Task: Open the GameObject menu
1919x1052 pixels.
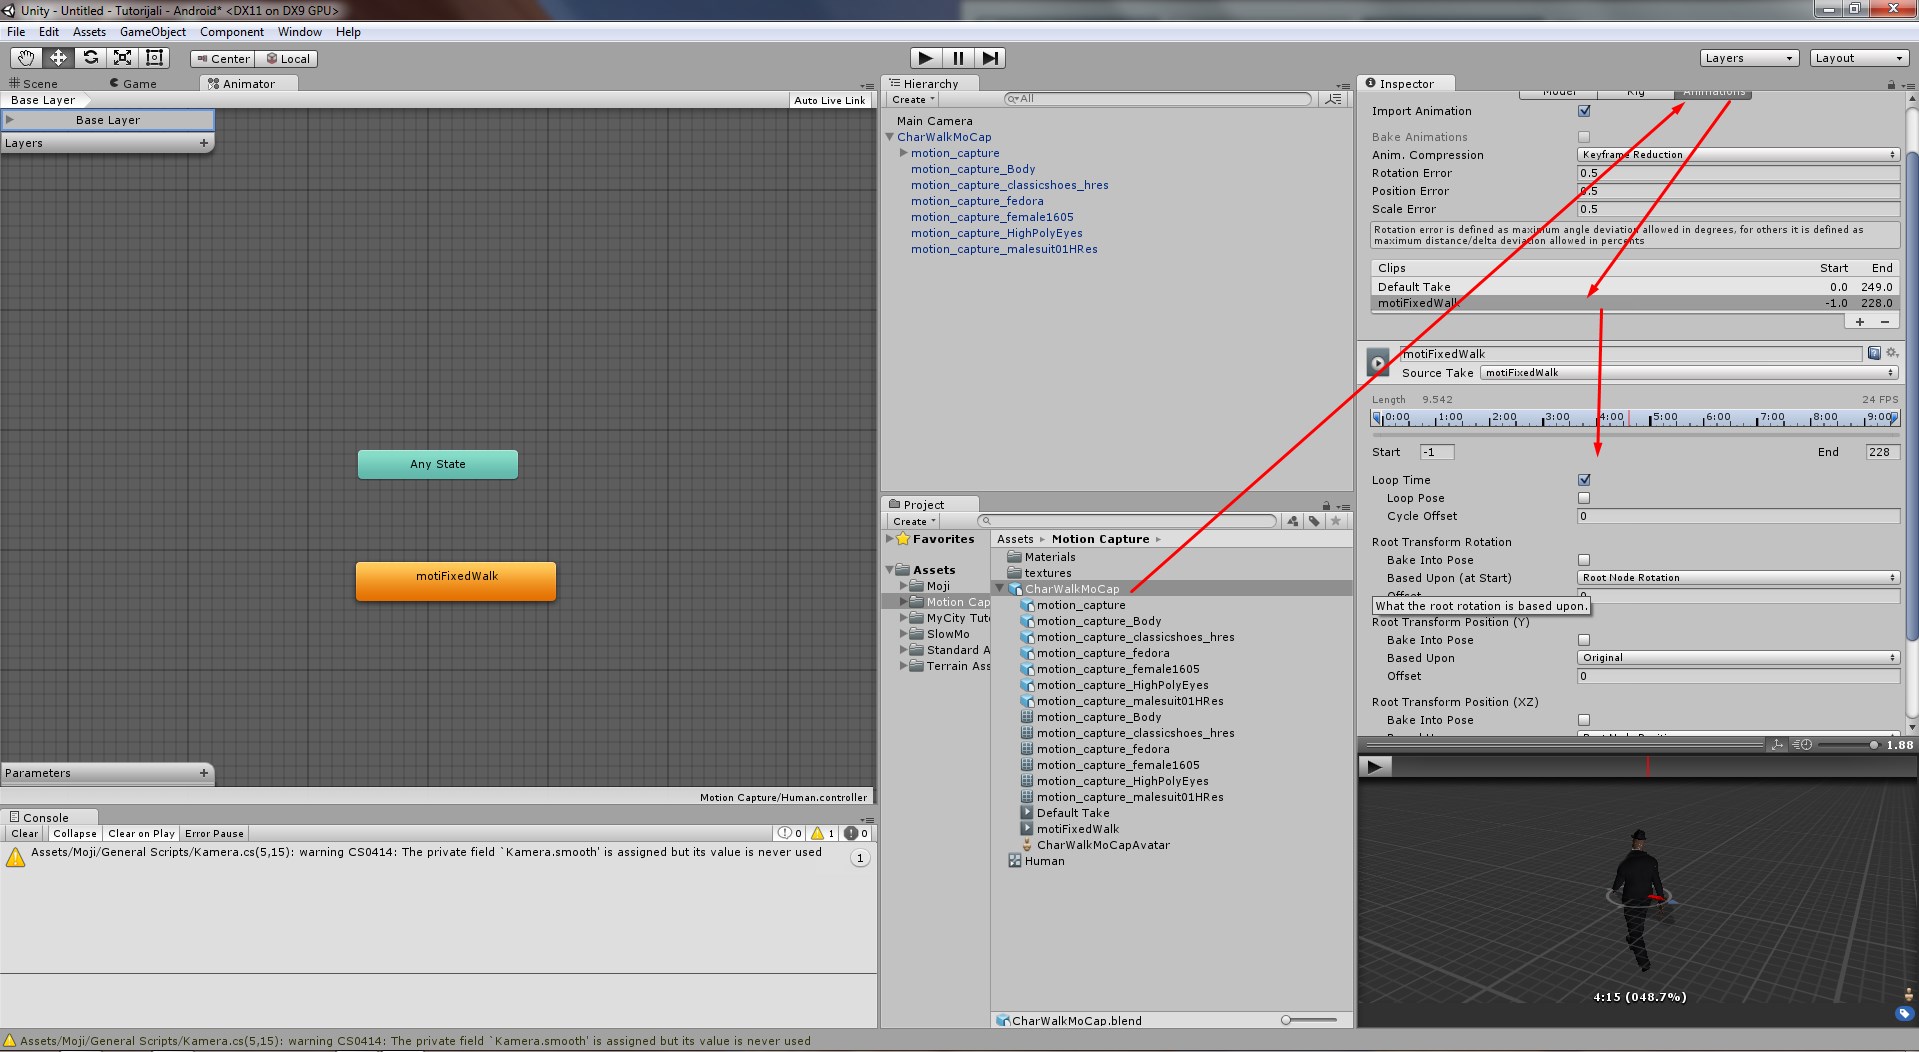Action: (x=152, y=32)
